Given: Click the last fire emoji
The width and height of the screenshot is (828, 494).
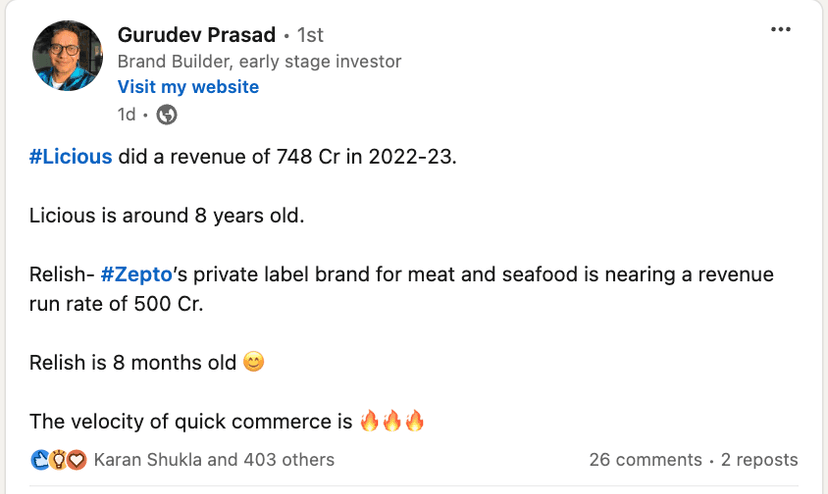Looking at the screenshot, I should (x=414, y=421).
